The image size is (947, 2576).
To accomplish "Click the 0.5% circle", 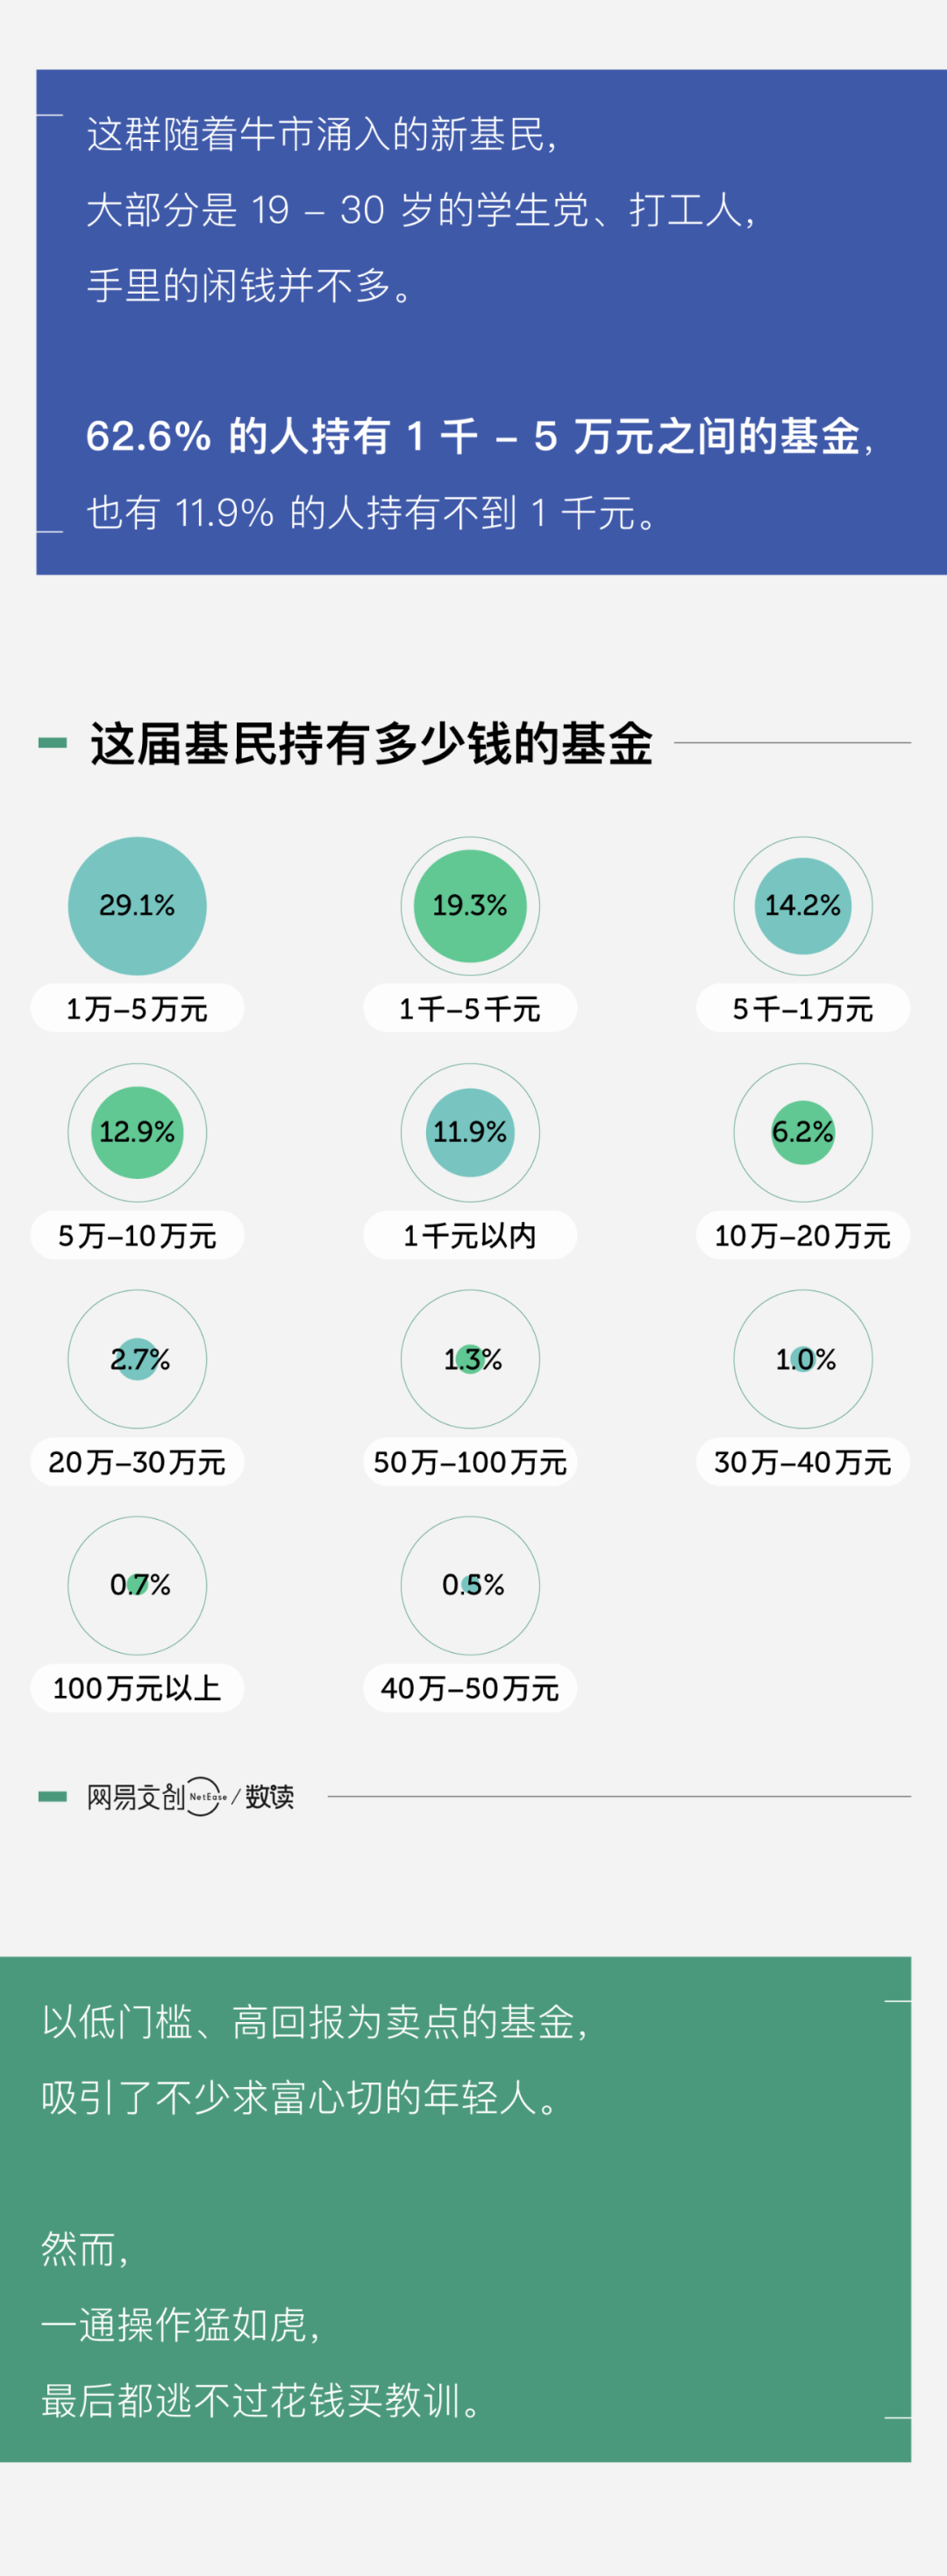I will click(x=470, y=1585).
